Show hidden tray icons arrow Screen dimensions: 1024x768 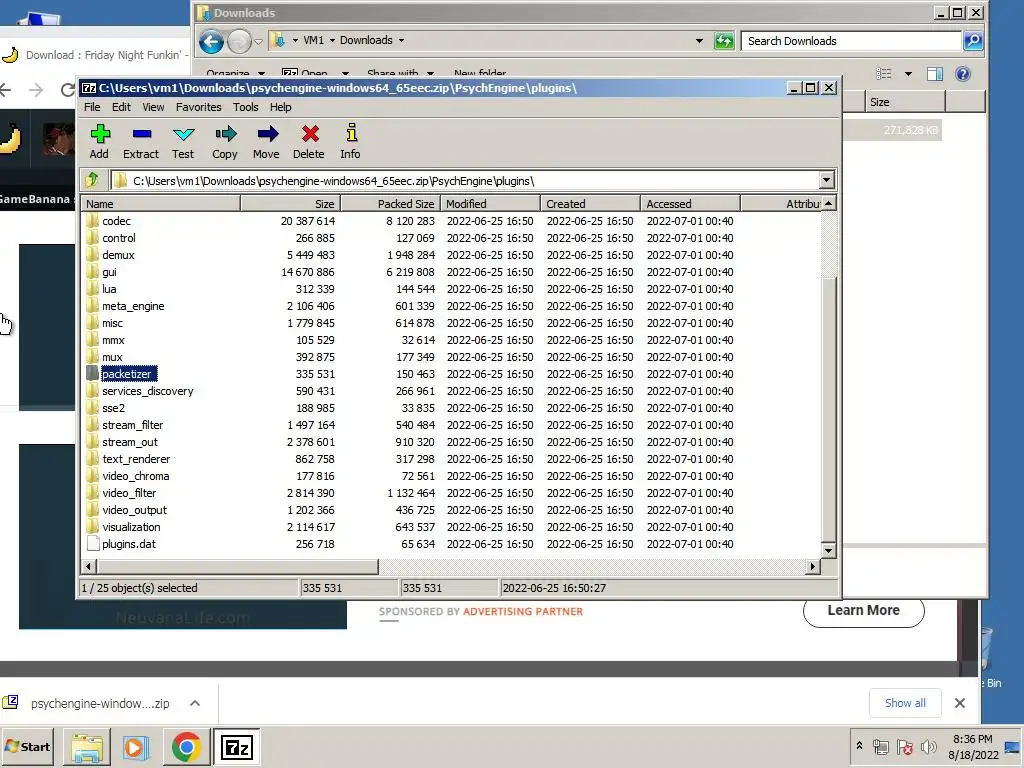coord(859,746)
